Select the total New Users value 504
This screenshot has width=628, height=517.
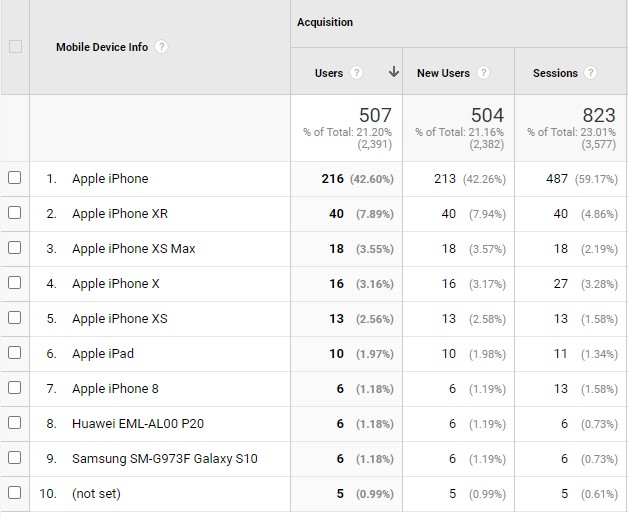click(487, 115)
